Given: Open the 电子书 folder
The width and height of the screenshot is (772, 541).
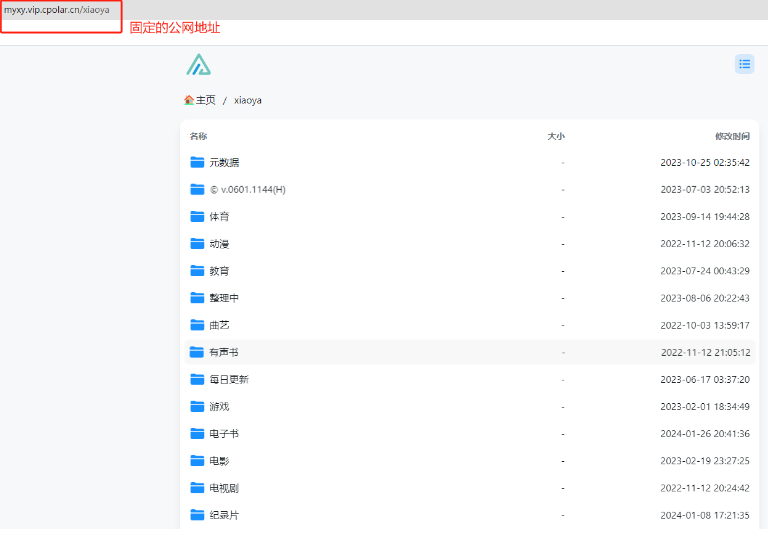Looking at the screenshot, I should click(x=224, y=433).
